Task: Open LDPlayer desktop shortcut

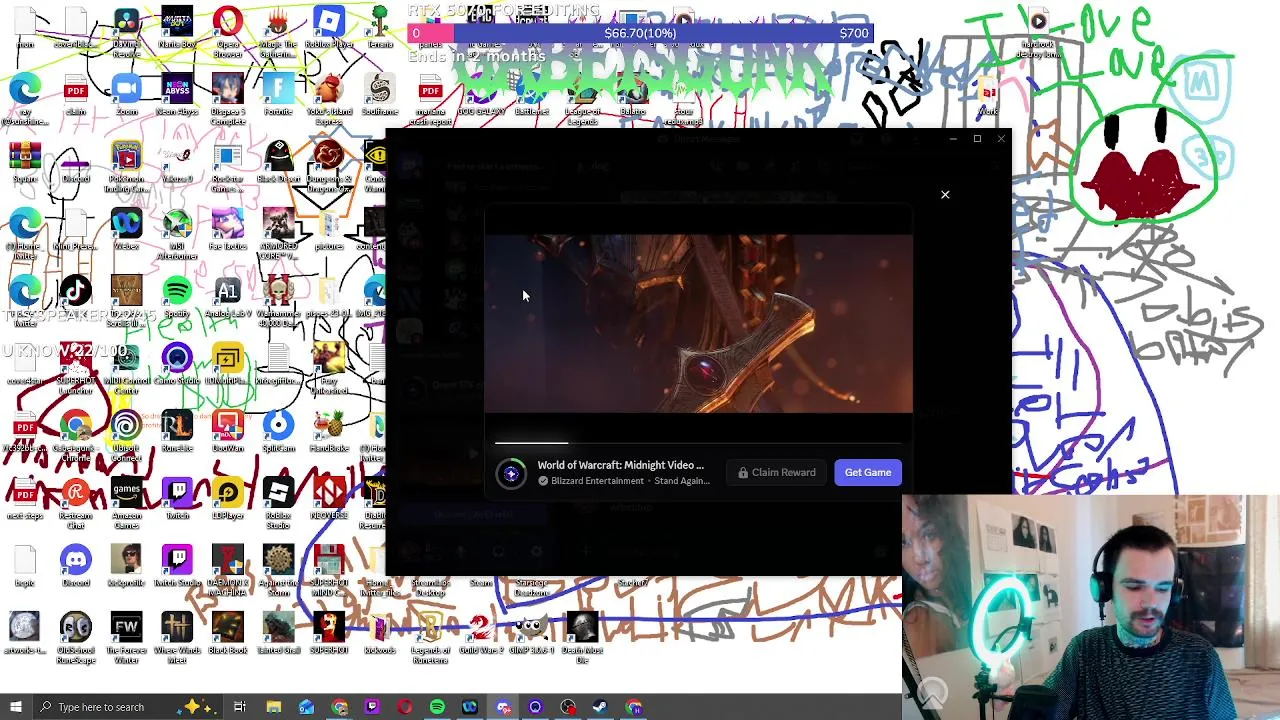Action: pos(228,498)
